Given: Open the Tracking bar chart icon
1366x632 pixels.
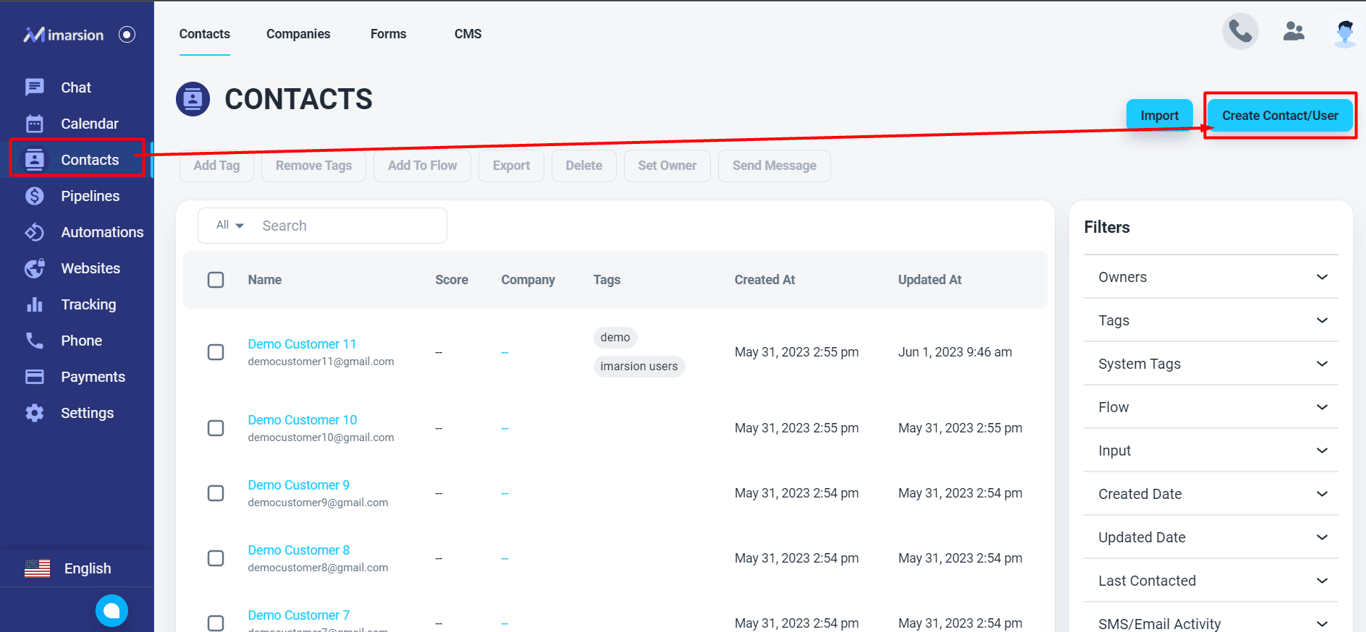Looking at the screenshot, I should click(35, 304).
